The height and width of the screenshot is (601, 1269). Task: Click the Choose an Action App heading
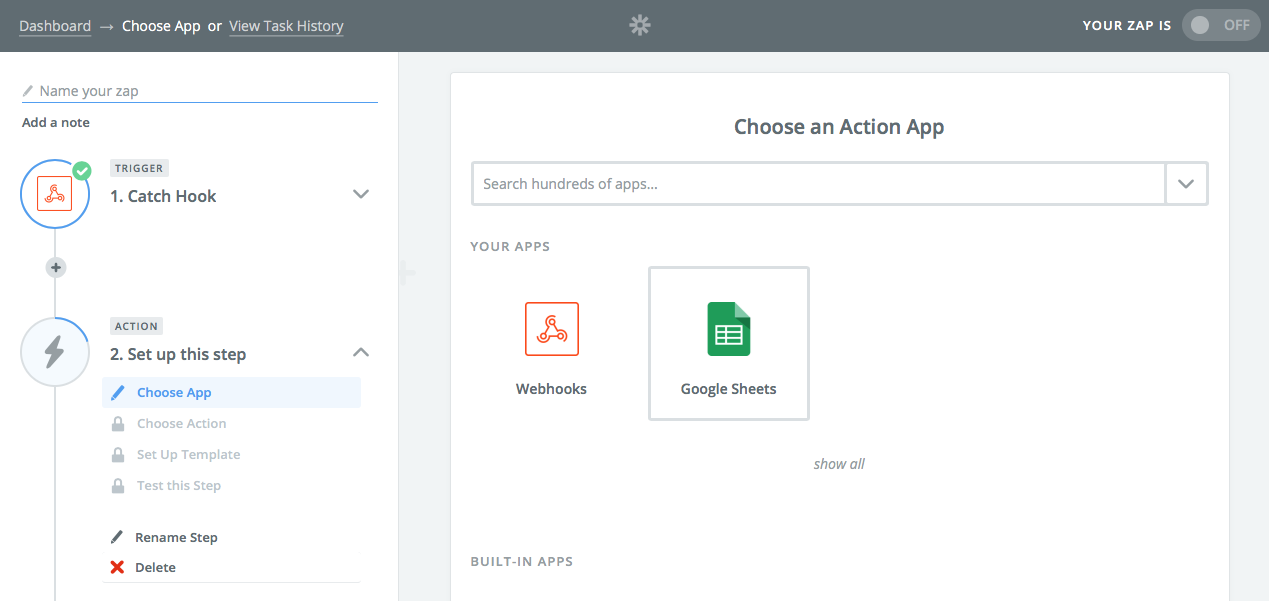839,127
